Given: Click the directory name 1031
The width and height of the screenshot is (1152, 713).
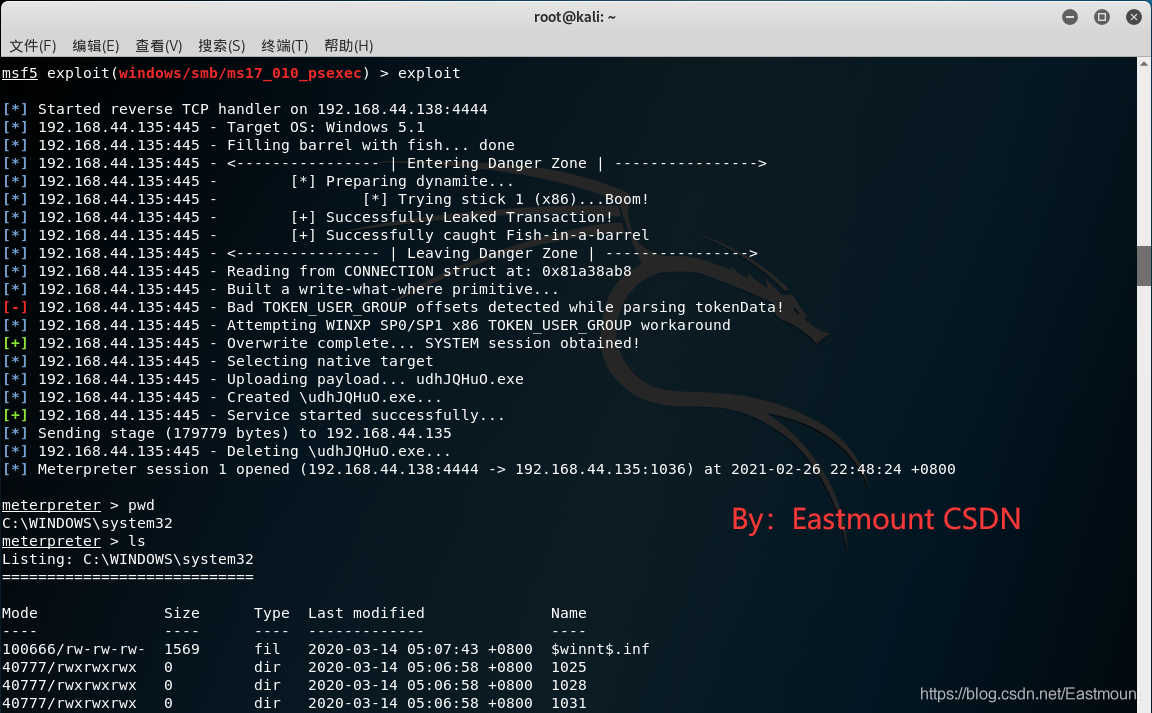Looking at the screenshot, I should 569,703.
